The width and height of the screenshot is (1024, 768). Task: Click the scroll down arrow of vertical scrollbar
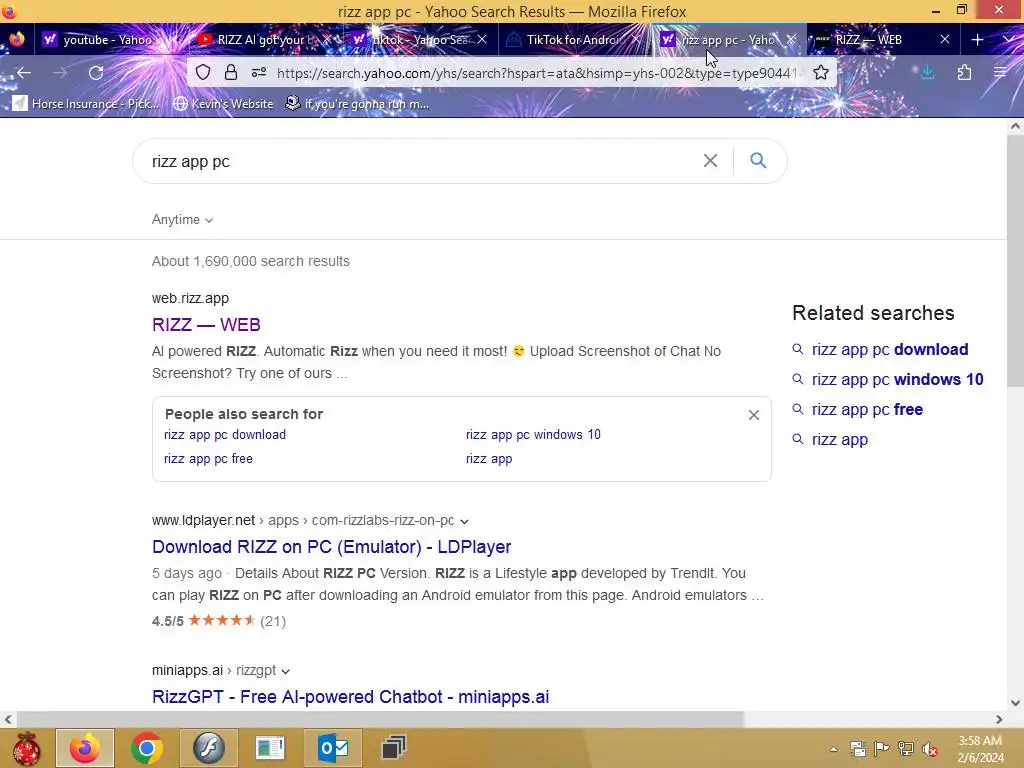click(x=1016, y=703)
